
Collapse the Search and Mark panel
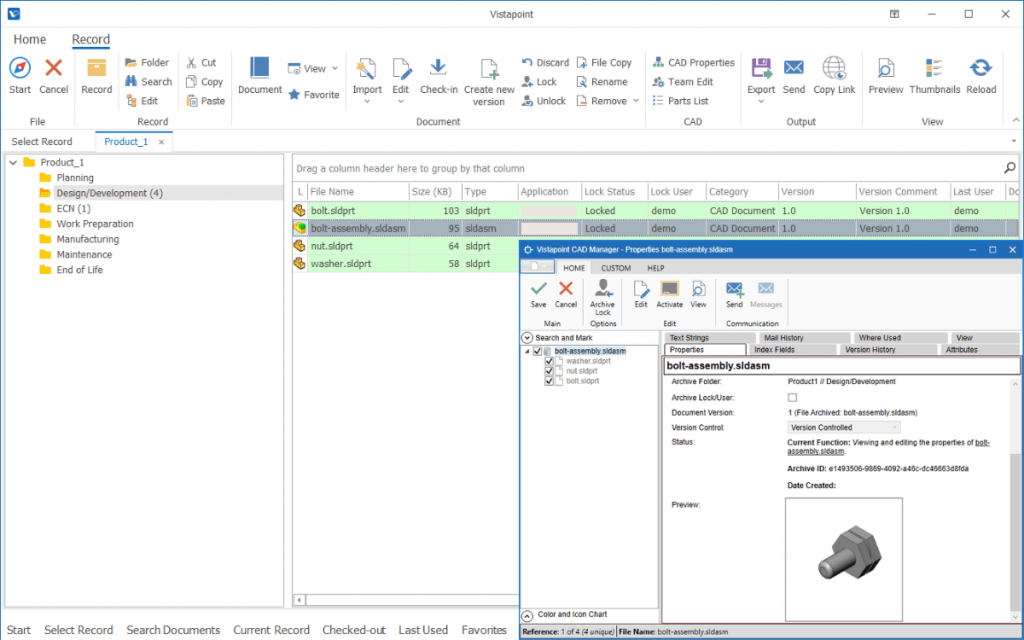pyautogui.click(x=526, y=338)
